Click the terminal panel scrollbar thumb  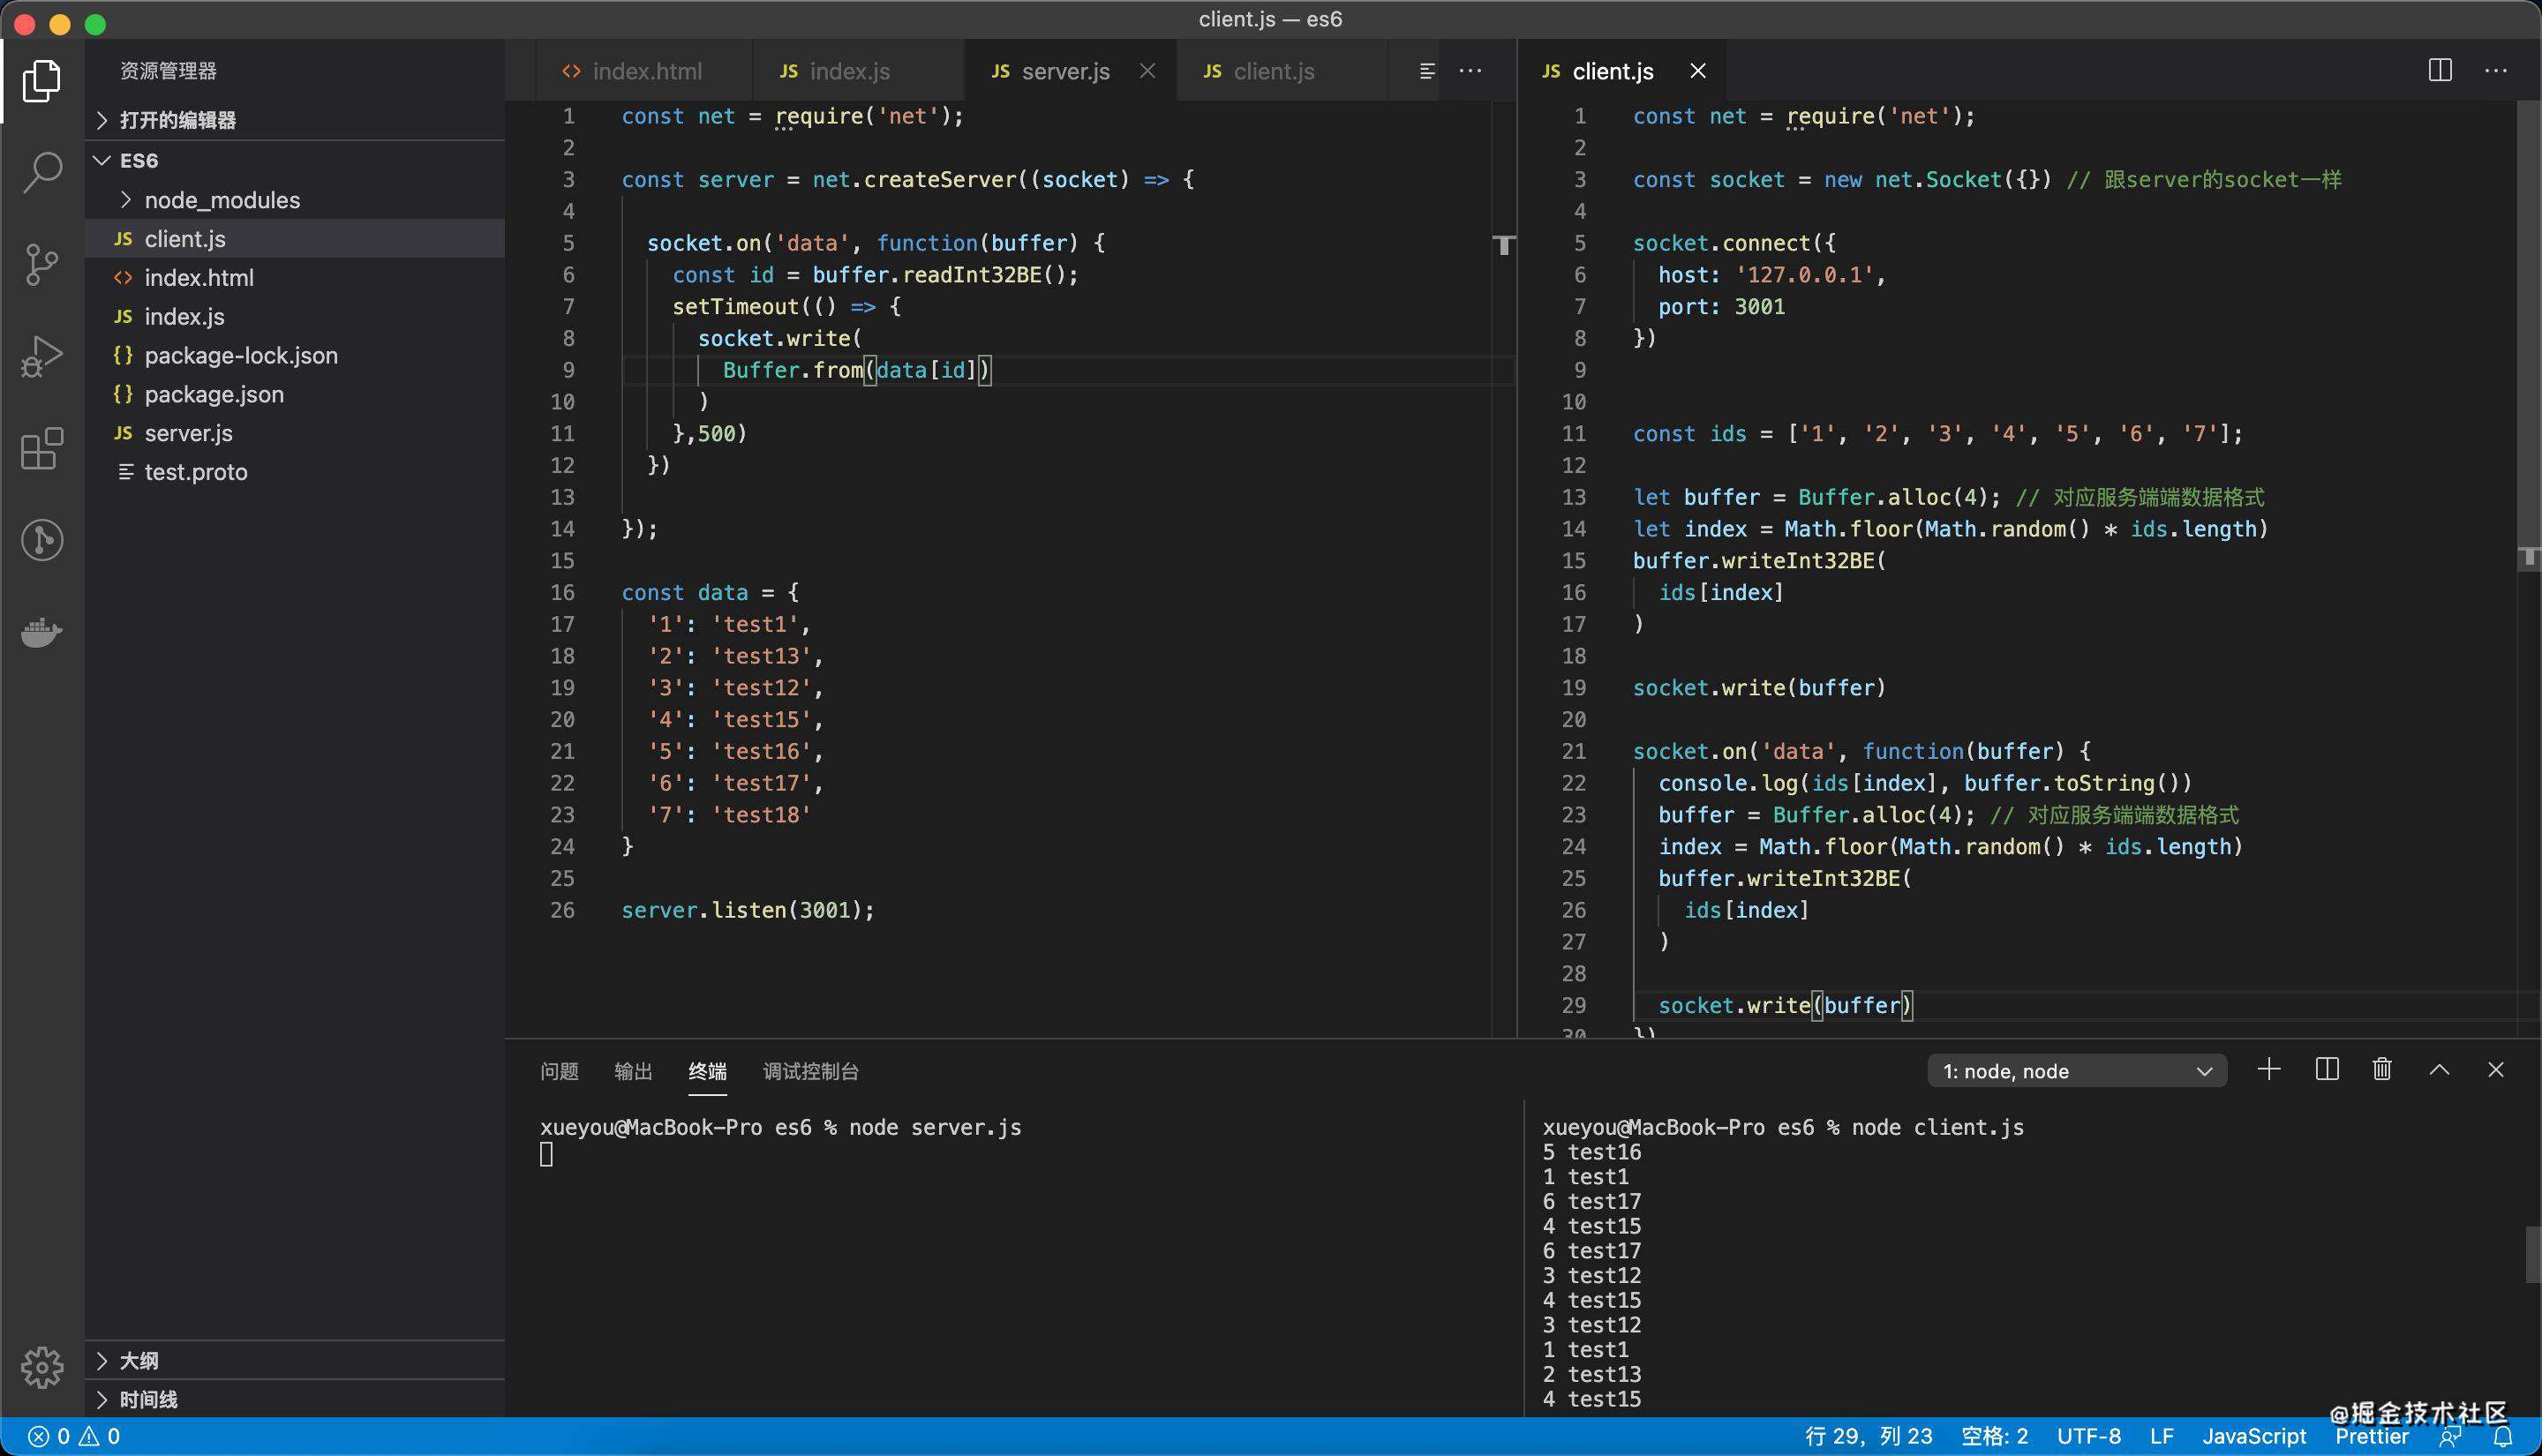coord(2532,1254)
